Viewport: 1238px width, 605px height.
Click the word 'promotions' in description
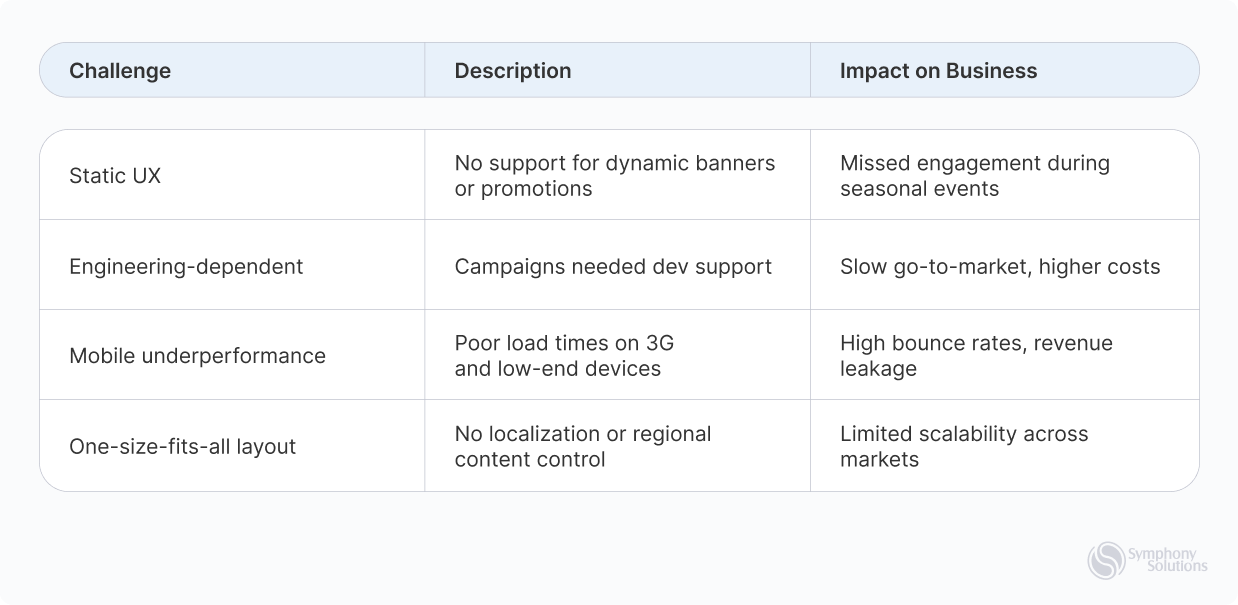coord(536,189)
